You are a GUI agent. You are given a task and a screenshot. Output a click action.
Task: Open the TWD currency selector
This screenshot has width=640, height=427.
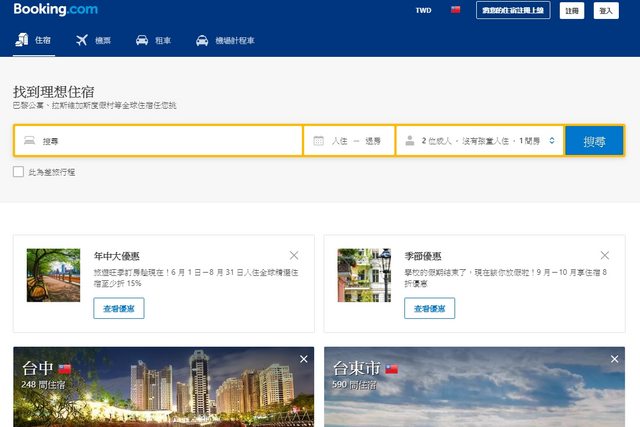point(424,10)
